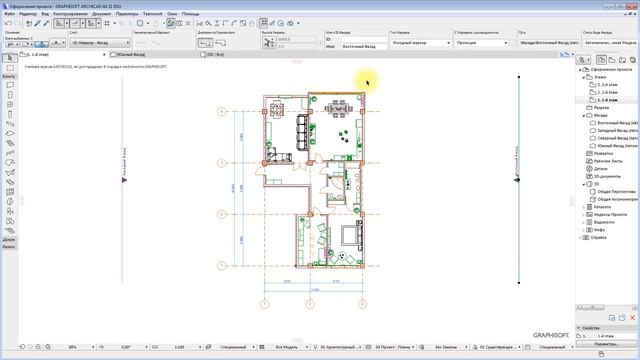Click the Undo icon
Screen dimensions: 640x360
coord(8,24)
